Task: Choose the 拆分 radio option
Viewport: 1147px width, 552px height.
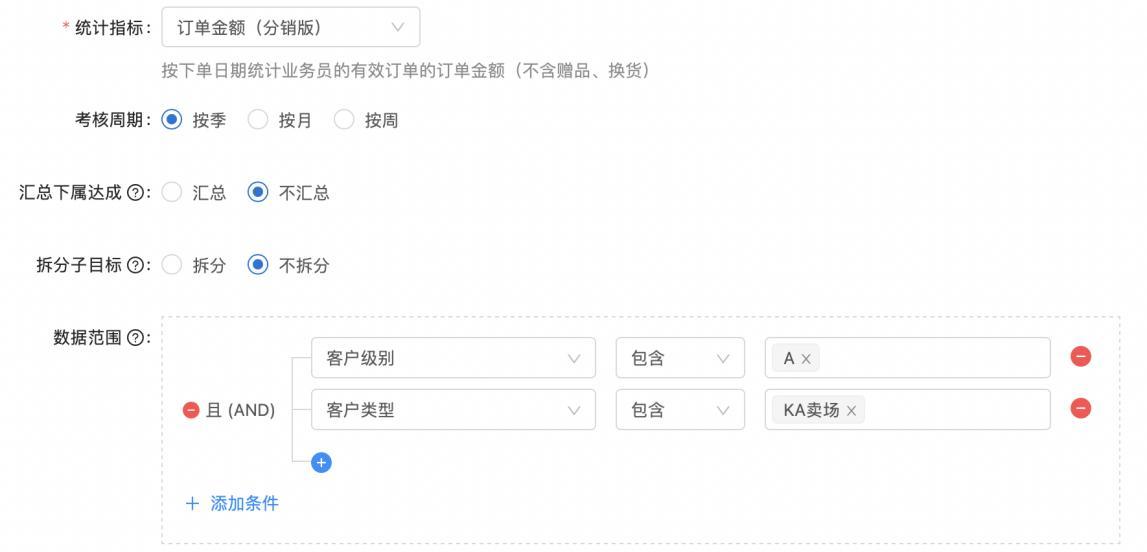Action: click(172, 265)
